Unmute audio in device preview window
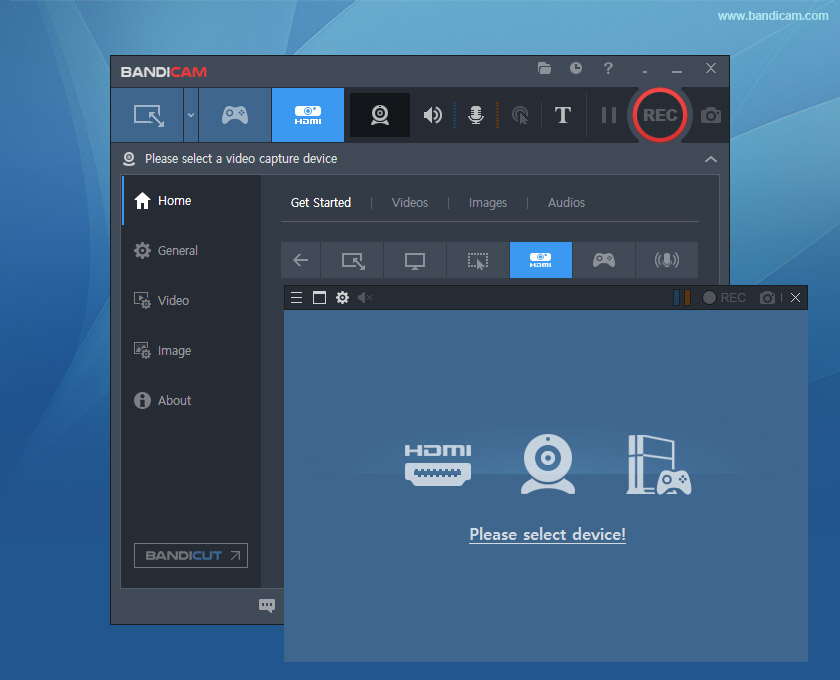 click(365, 298)
